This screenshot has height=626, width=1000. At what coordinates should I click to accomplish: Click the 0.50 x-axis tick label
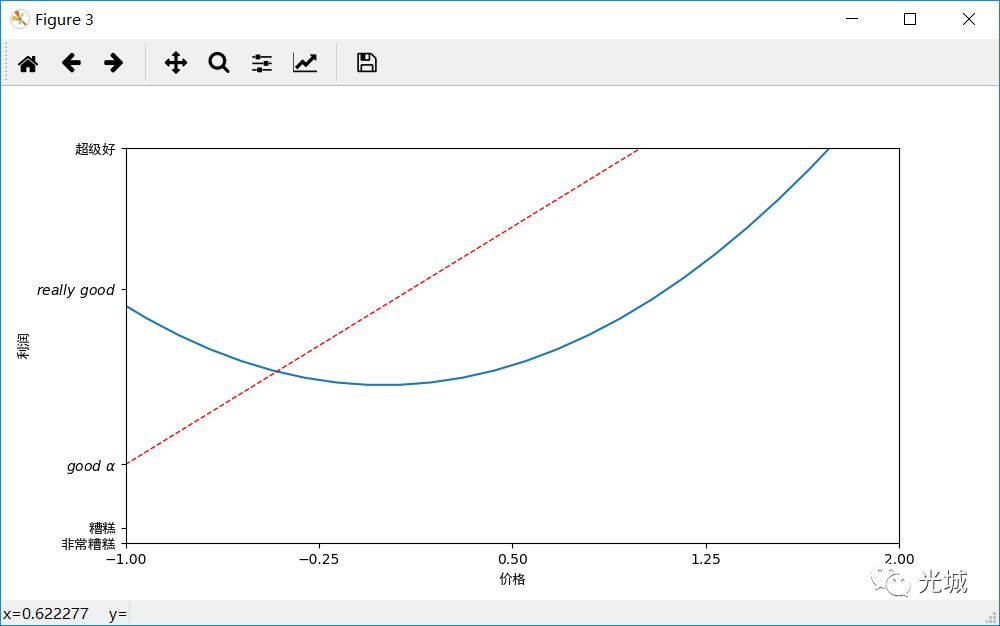pos(512,559)
